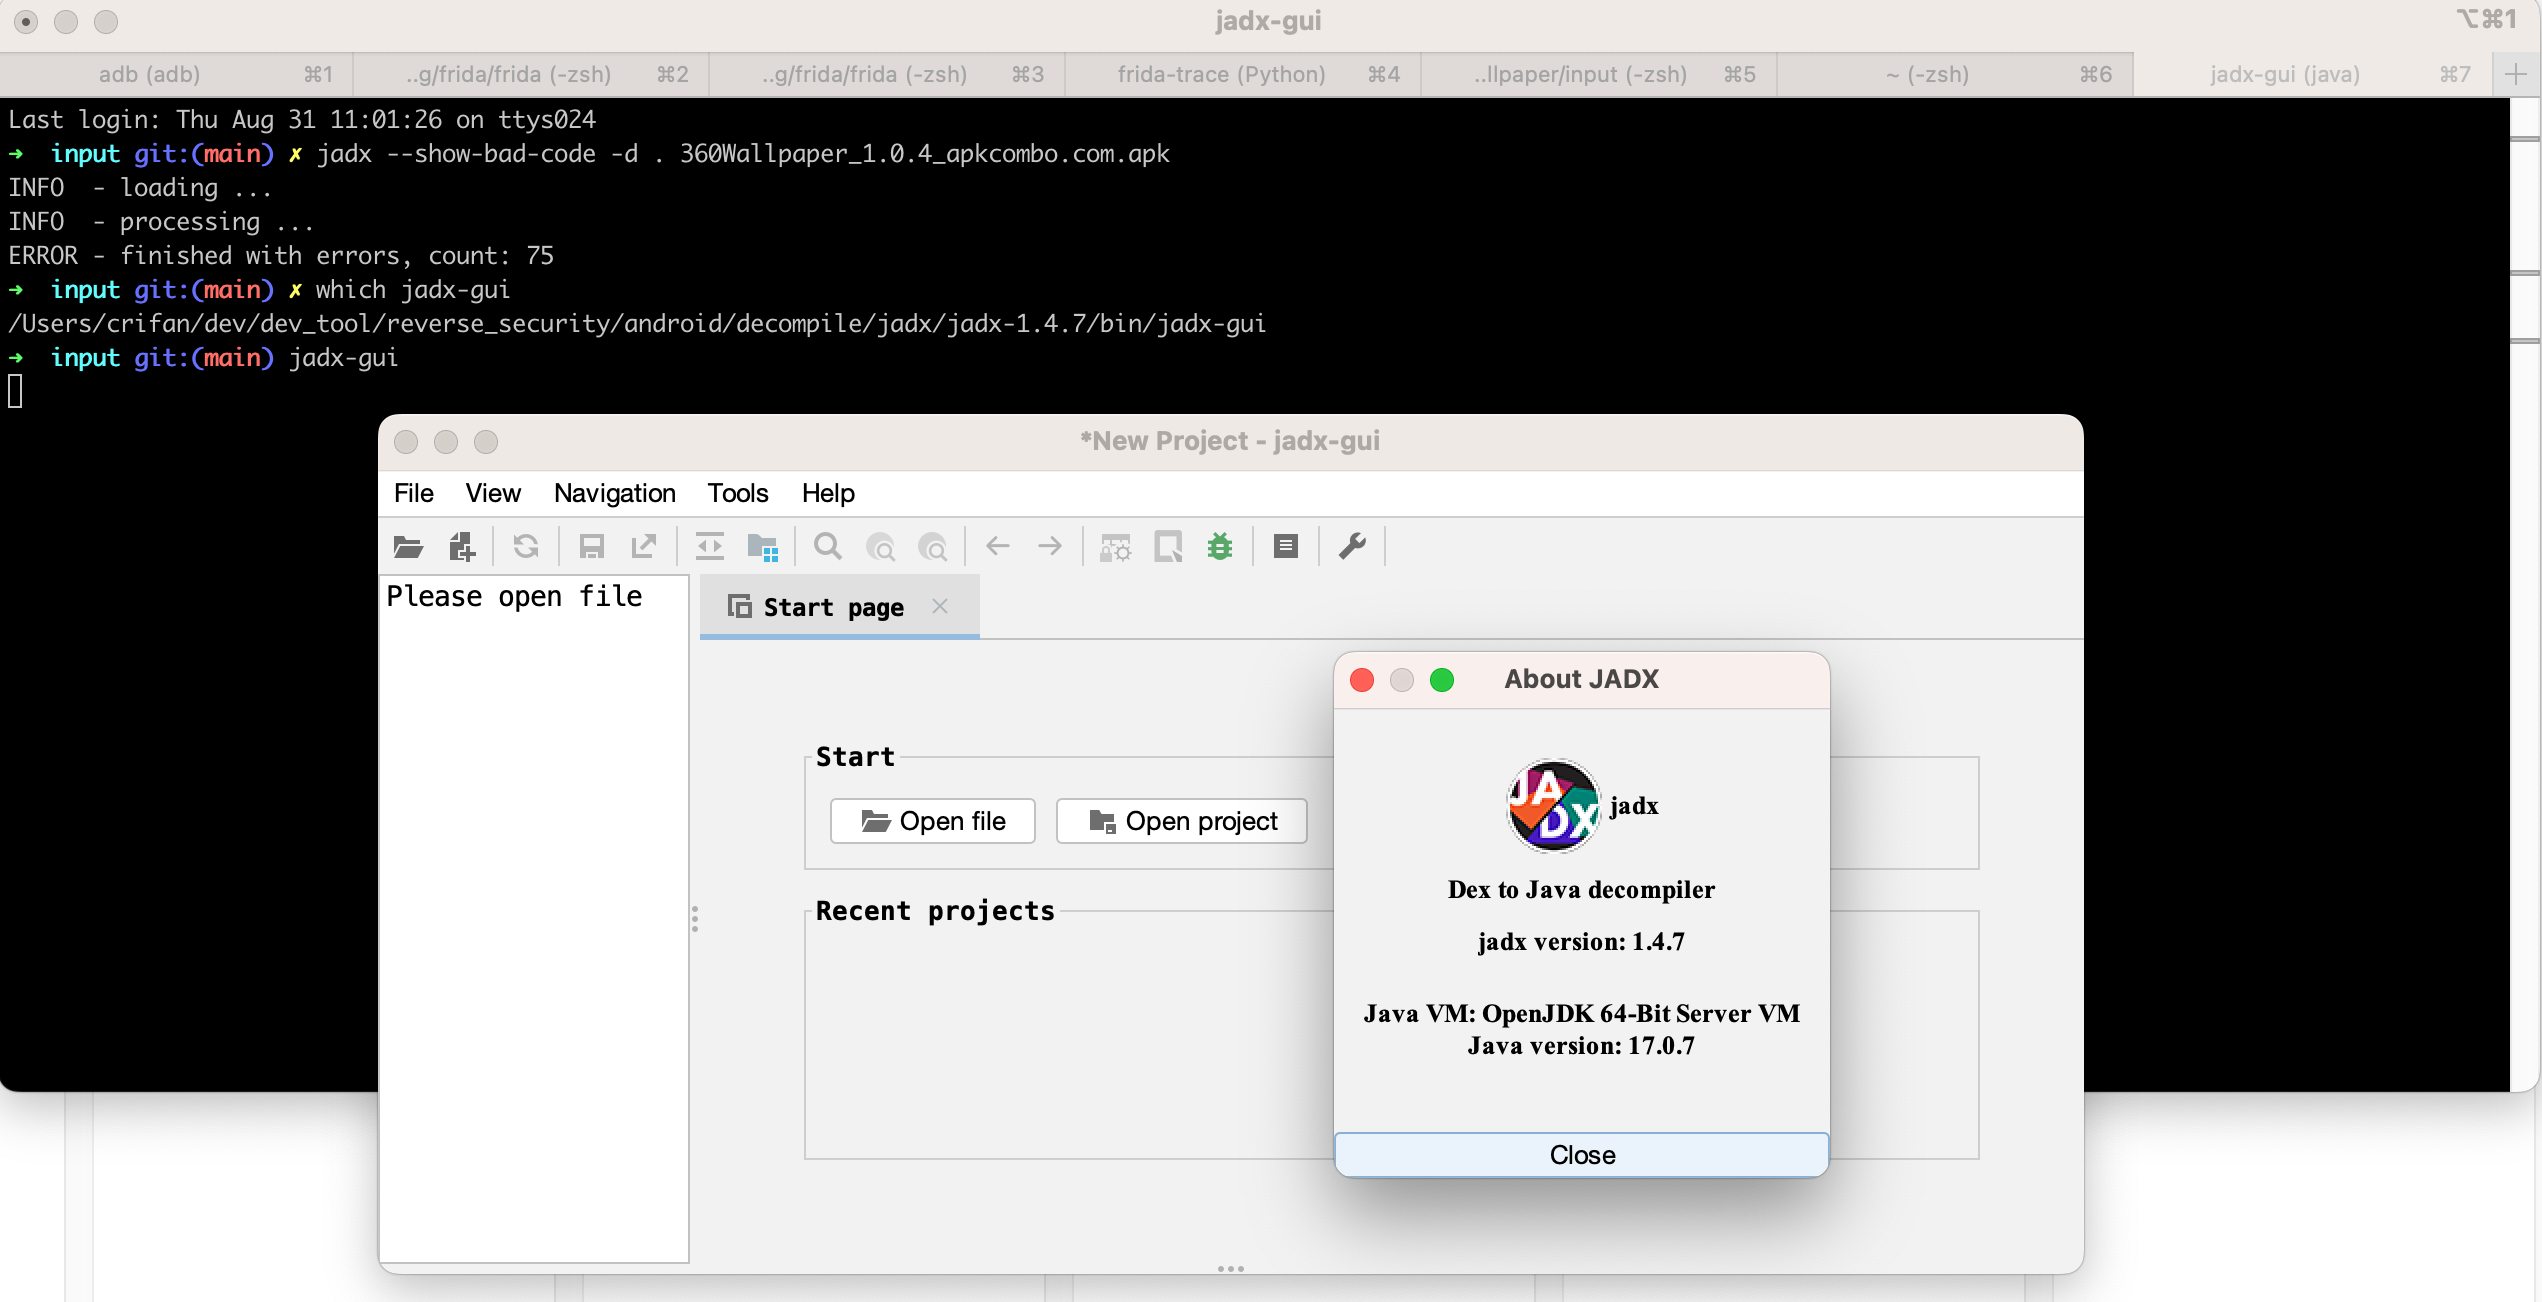
Task: Toggle the flatten packages icon
Action: pos(763,547)
